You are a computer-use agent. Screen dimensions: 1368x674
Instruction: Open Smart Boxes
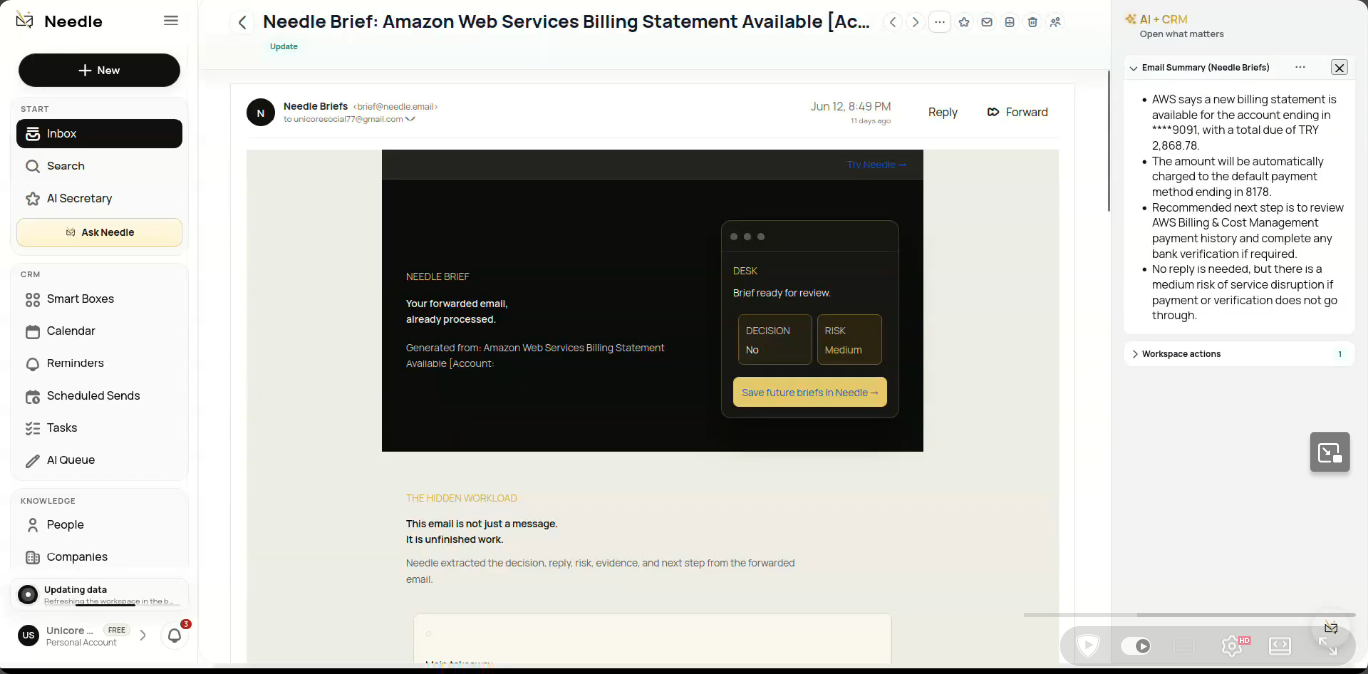tap(99, 299)
